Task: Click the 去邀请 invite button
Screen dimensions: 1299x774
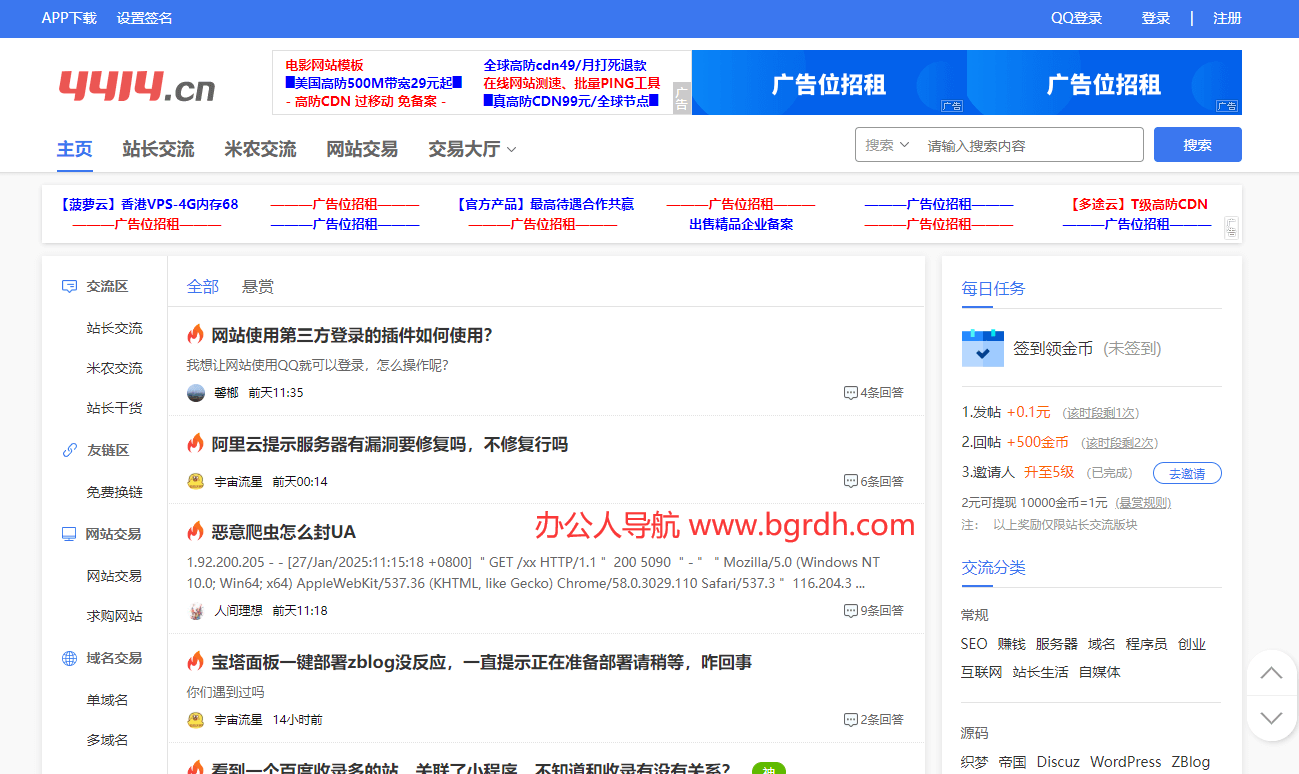Action: point(1187,473)
